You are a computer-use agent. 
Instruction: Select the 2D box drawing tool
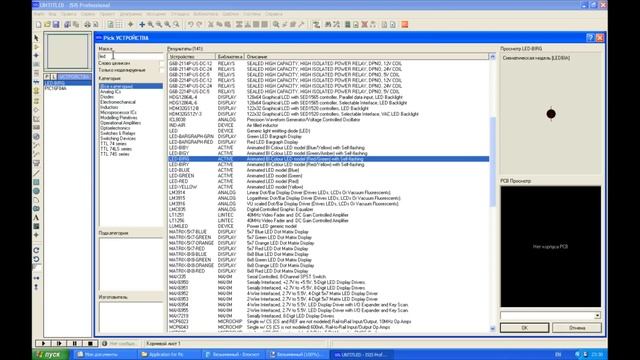[x=36, y=182]
